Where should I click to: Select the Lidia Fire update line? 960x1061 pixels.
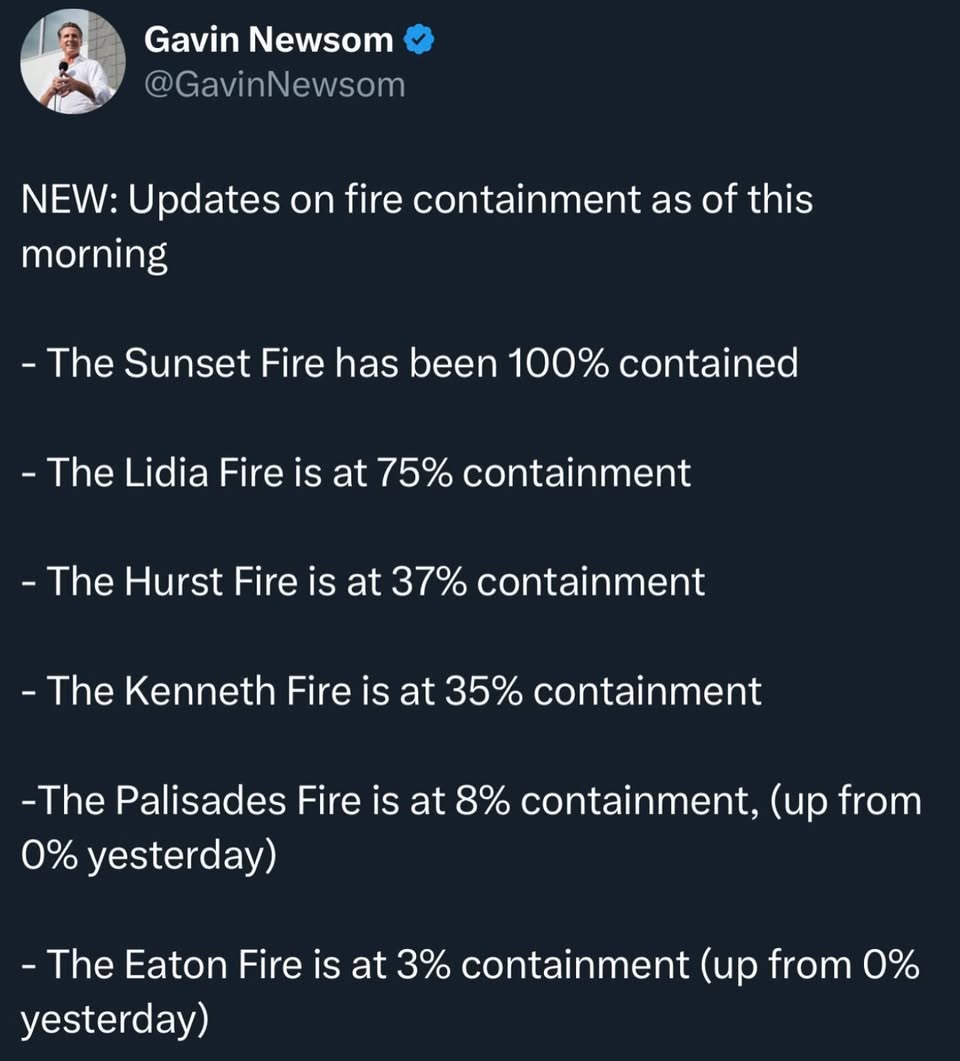356,472
